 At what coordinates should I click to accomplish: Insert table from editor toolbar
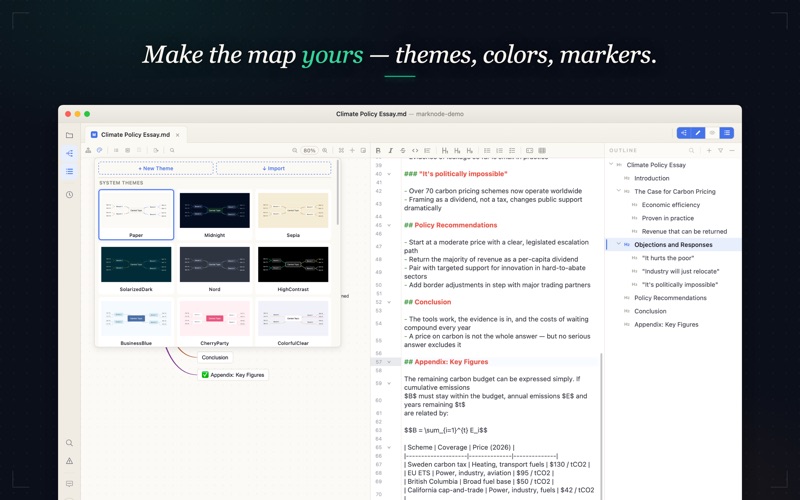coord(542,151)
